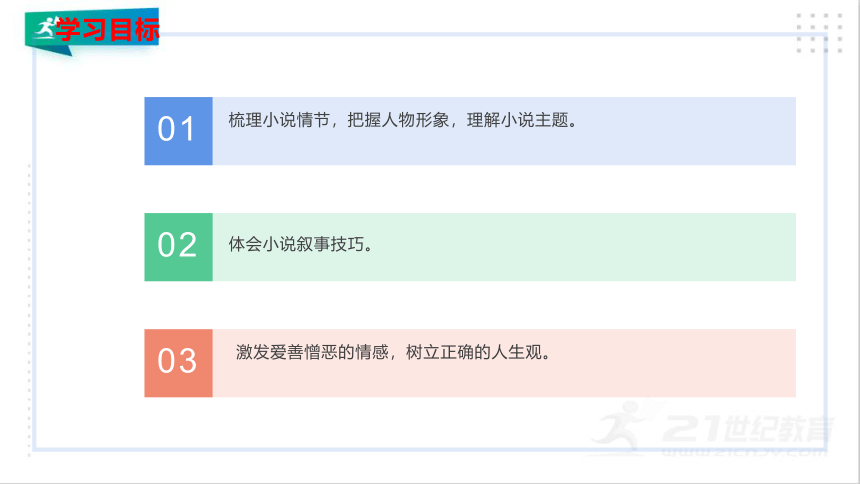This screenshot has width=860, height=484.
Task: Click the green 02 number box
Action: (178, 247)
